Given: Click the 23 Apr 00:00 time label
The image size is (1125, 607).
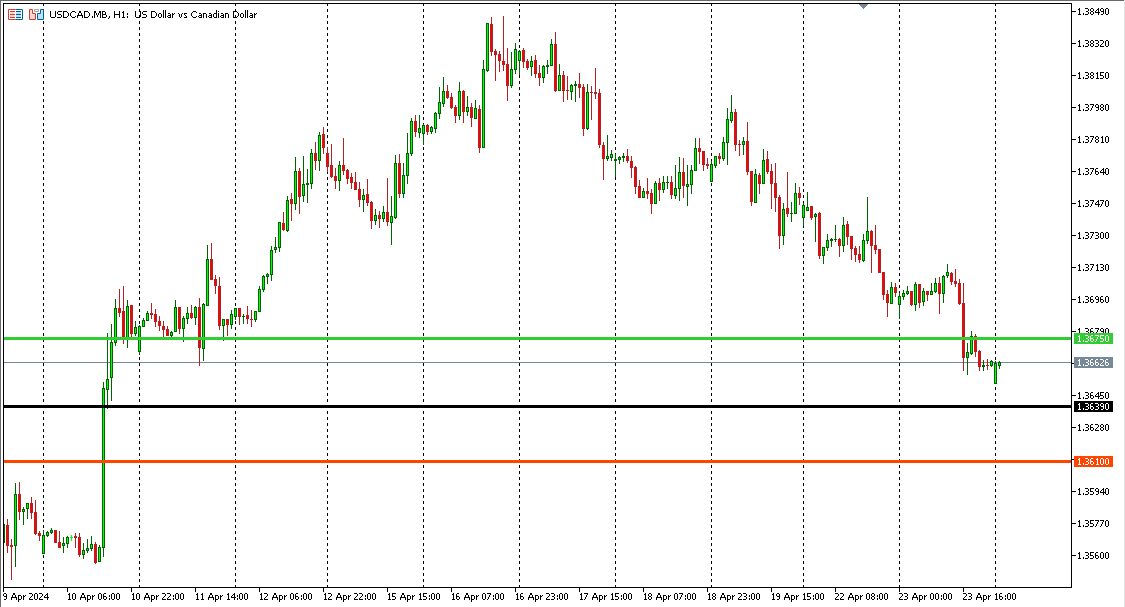Looking at the screenshot, I should [x=926, y=596].
